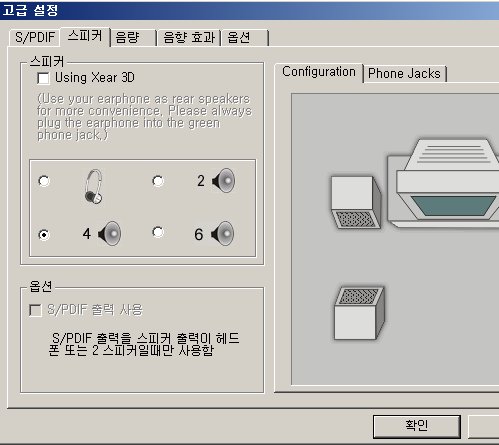Click the Using Xear 3D label text

point(95,78)
